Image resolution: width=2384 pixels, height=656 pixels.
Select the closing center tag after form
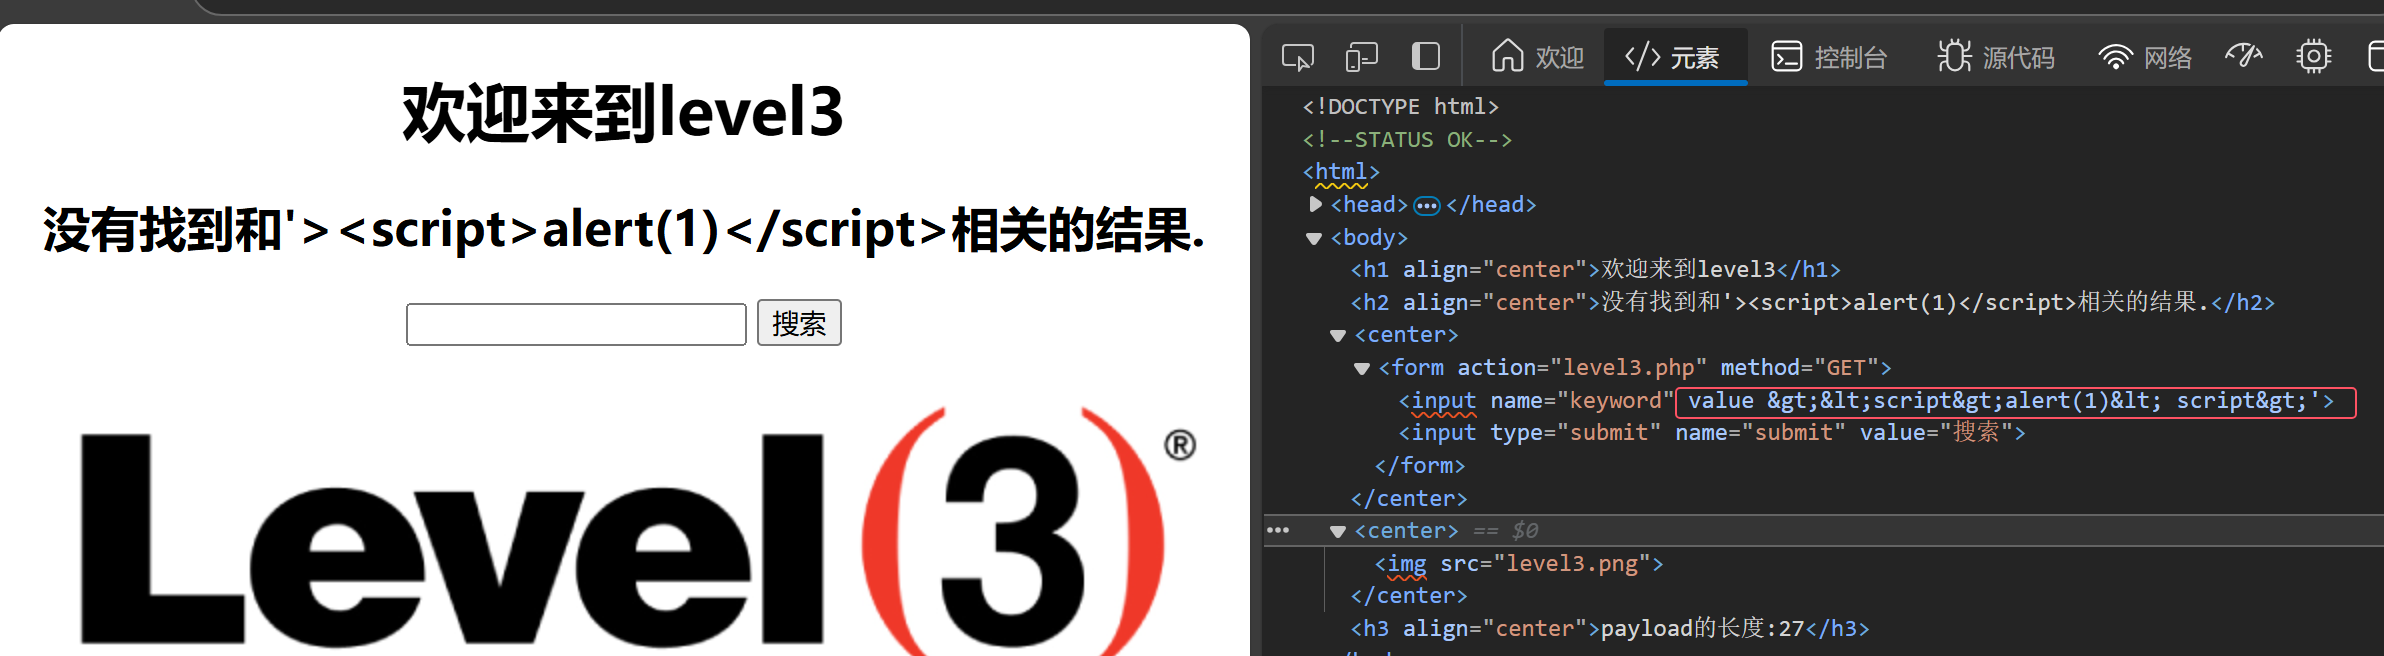click(1409, 498)
